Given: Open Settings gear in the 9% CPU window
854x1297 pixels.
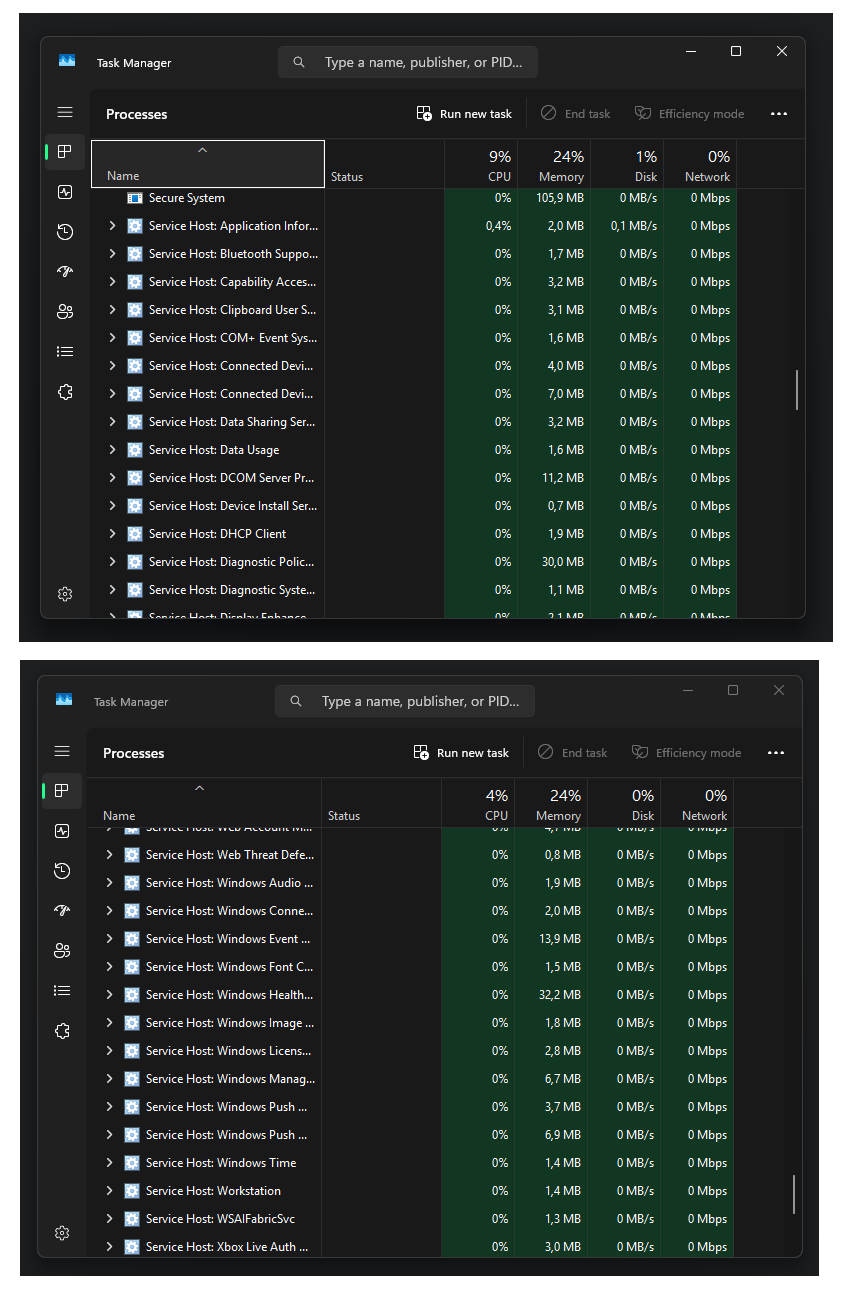Looking at the screenshot, I should tap(65, 594).
